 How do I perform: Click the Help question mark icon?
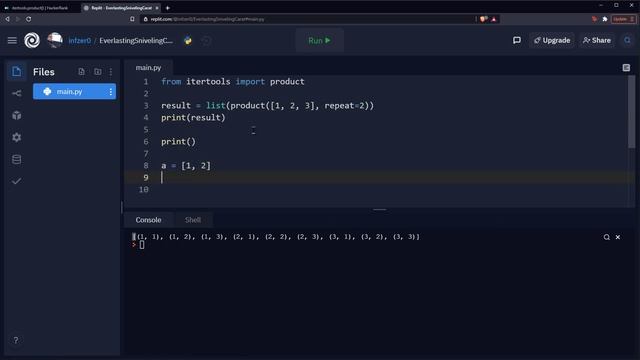(16, 340)
